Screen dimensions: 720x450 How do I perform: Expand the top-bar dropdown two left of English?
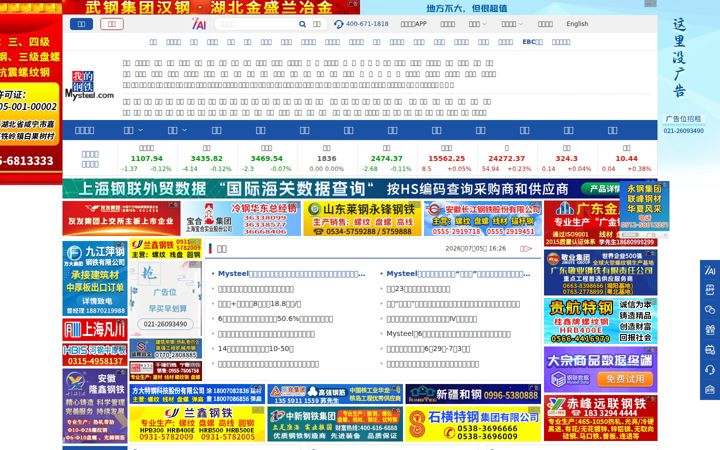click(x=512, y=24)
